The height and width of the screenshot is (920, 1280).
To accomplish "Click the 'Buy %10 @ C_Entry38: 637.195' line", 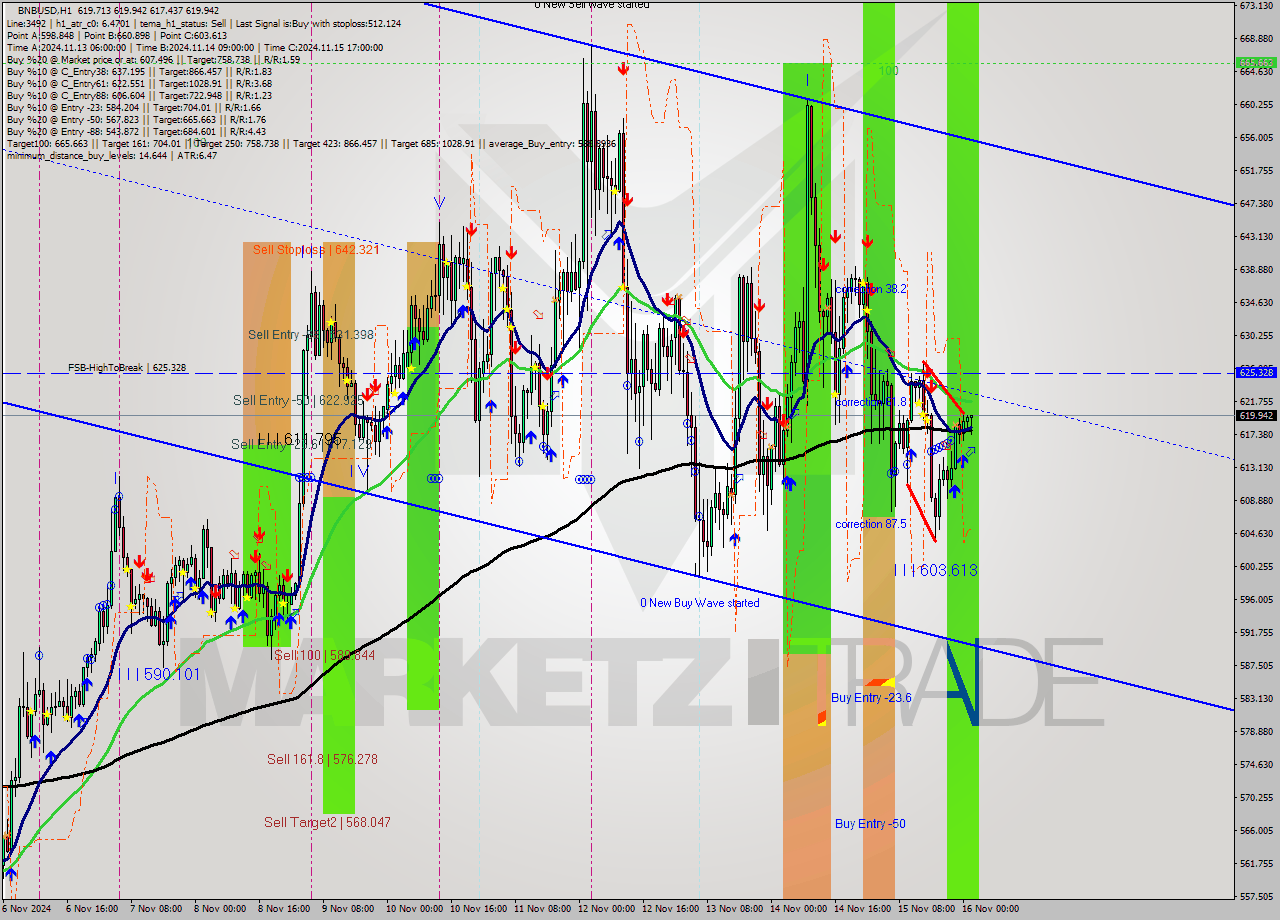I will pos(139,71).
